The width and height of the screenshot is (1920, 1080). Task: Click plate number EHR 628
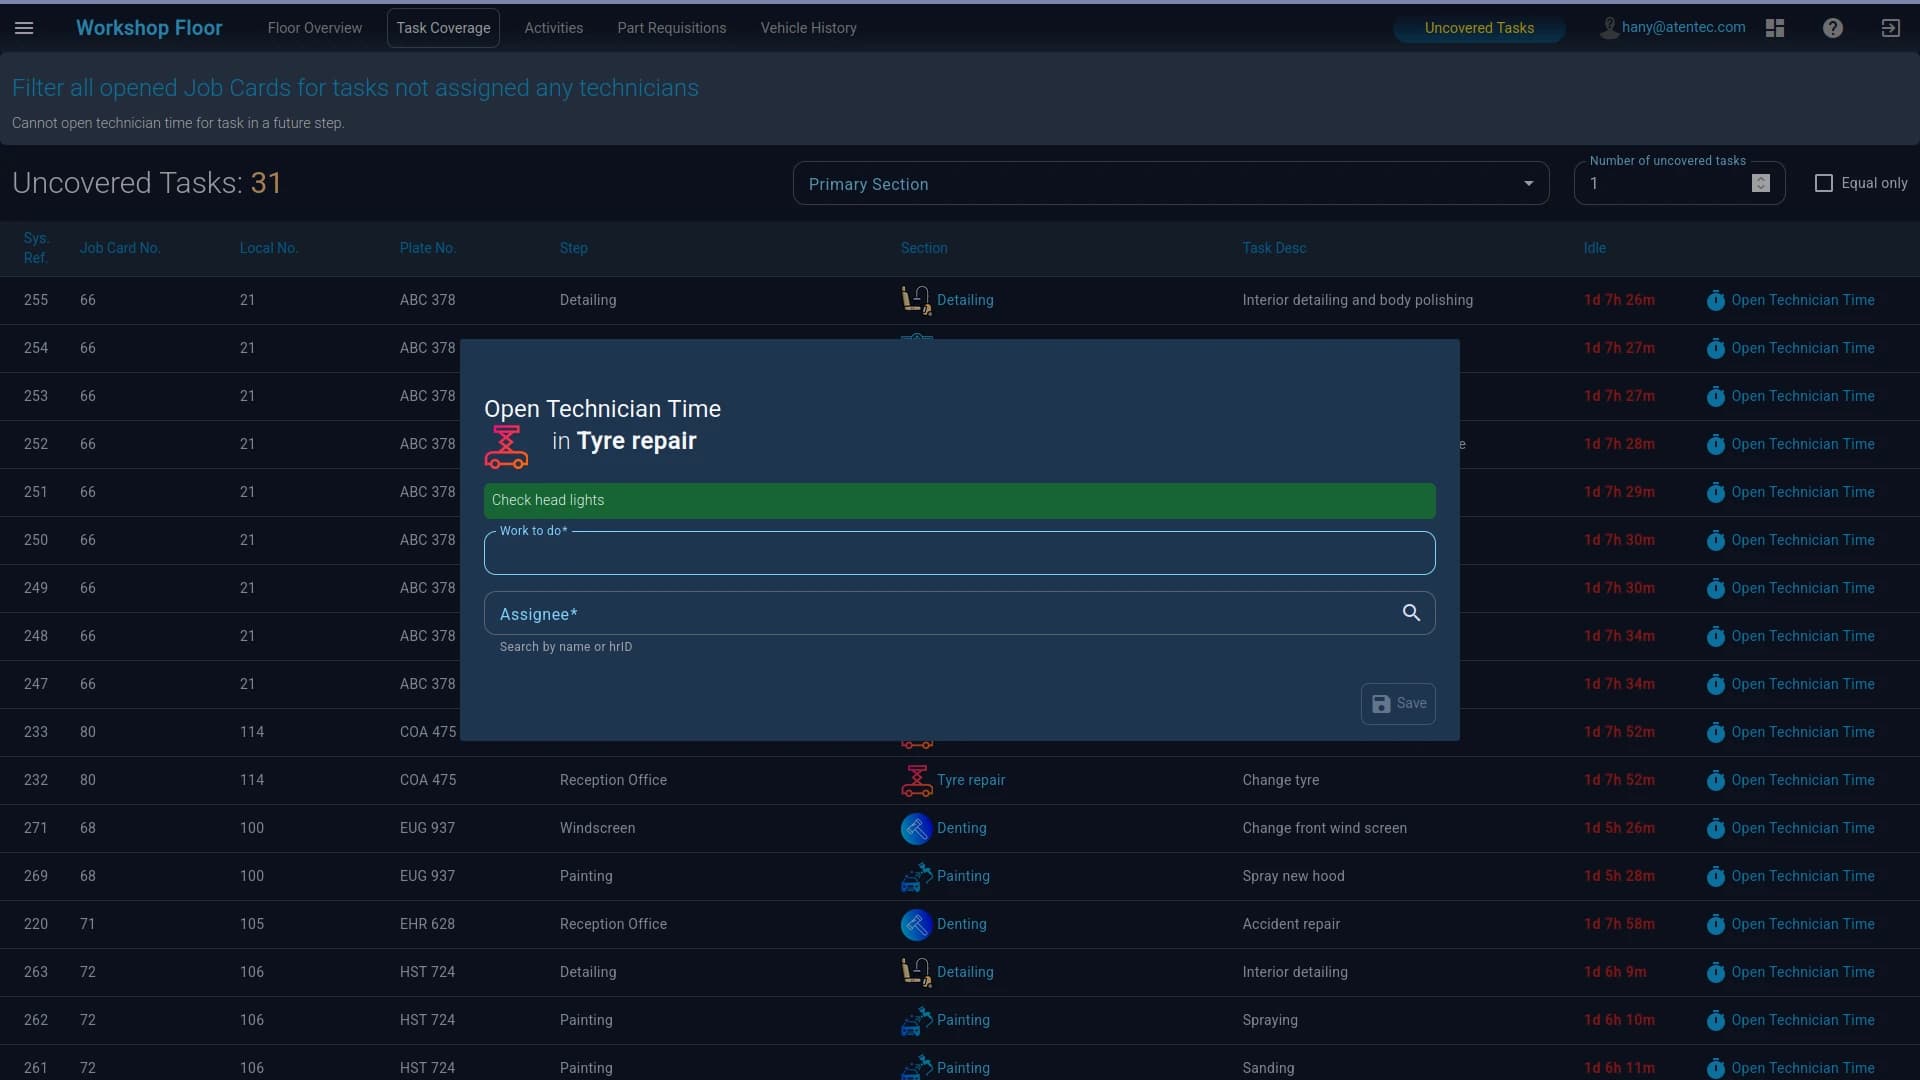pos(427,924)
